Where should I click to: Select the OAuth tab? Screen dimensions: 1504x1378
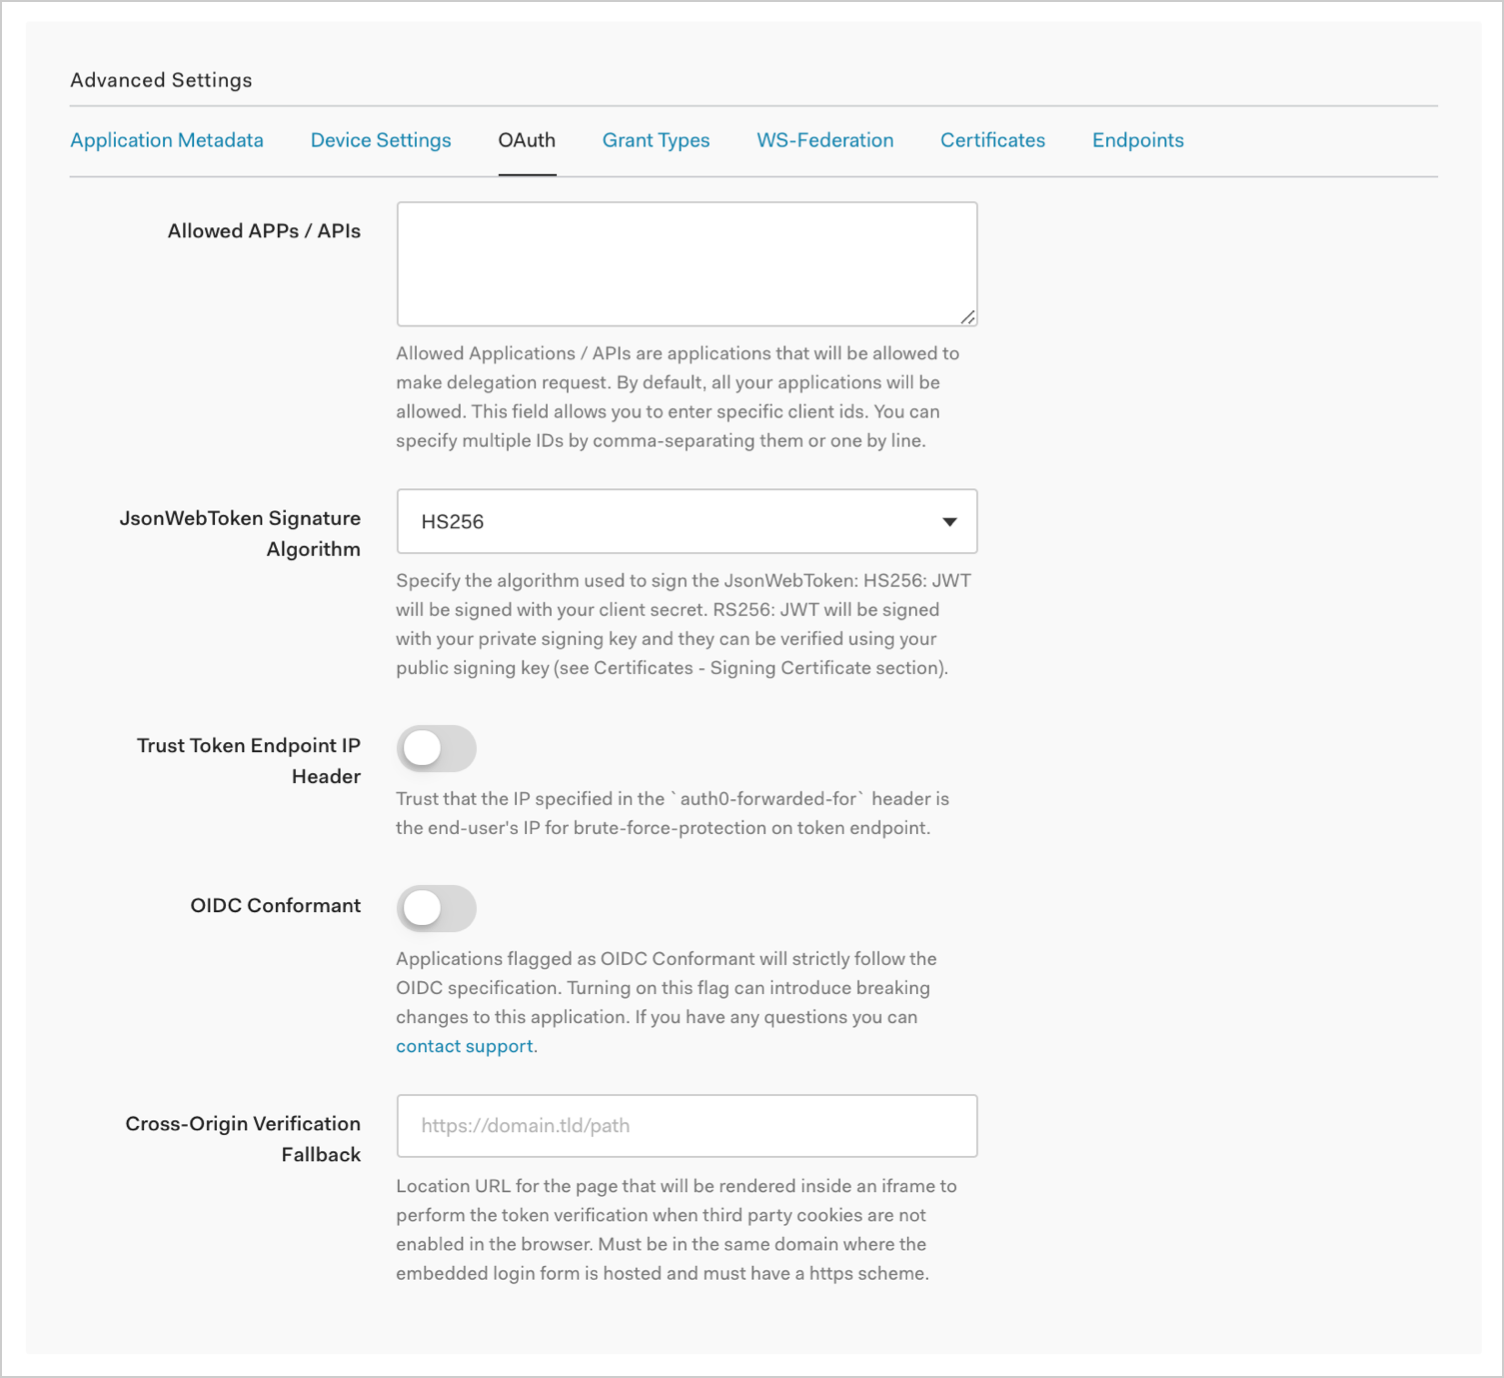click(x=527, y=140)
